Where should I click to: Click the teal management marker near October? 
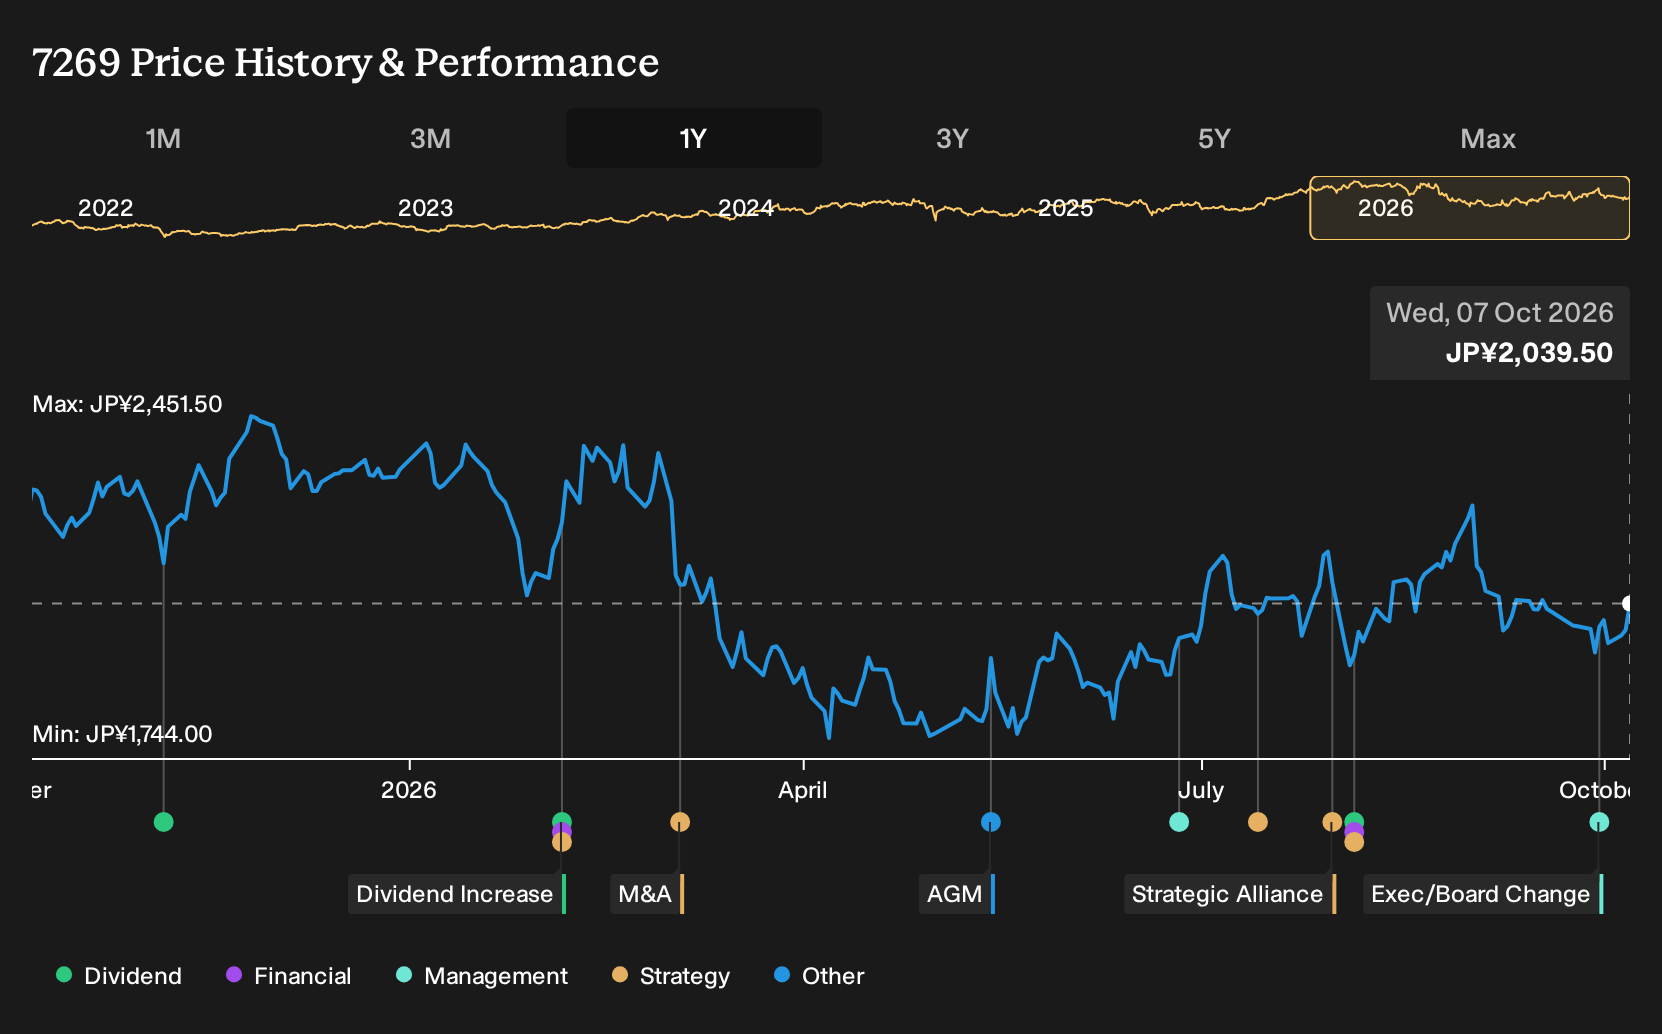[1599, 822]
